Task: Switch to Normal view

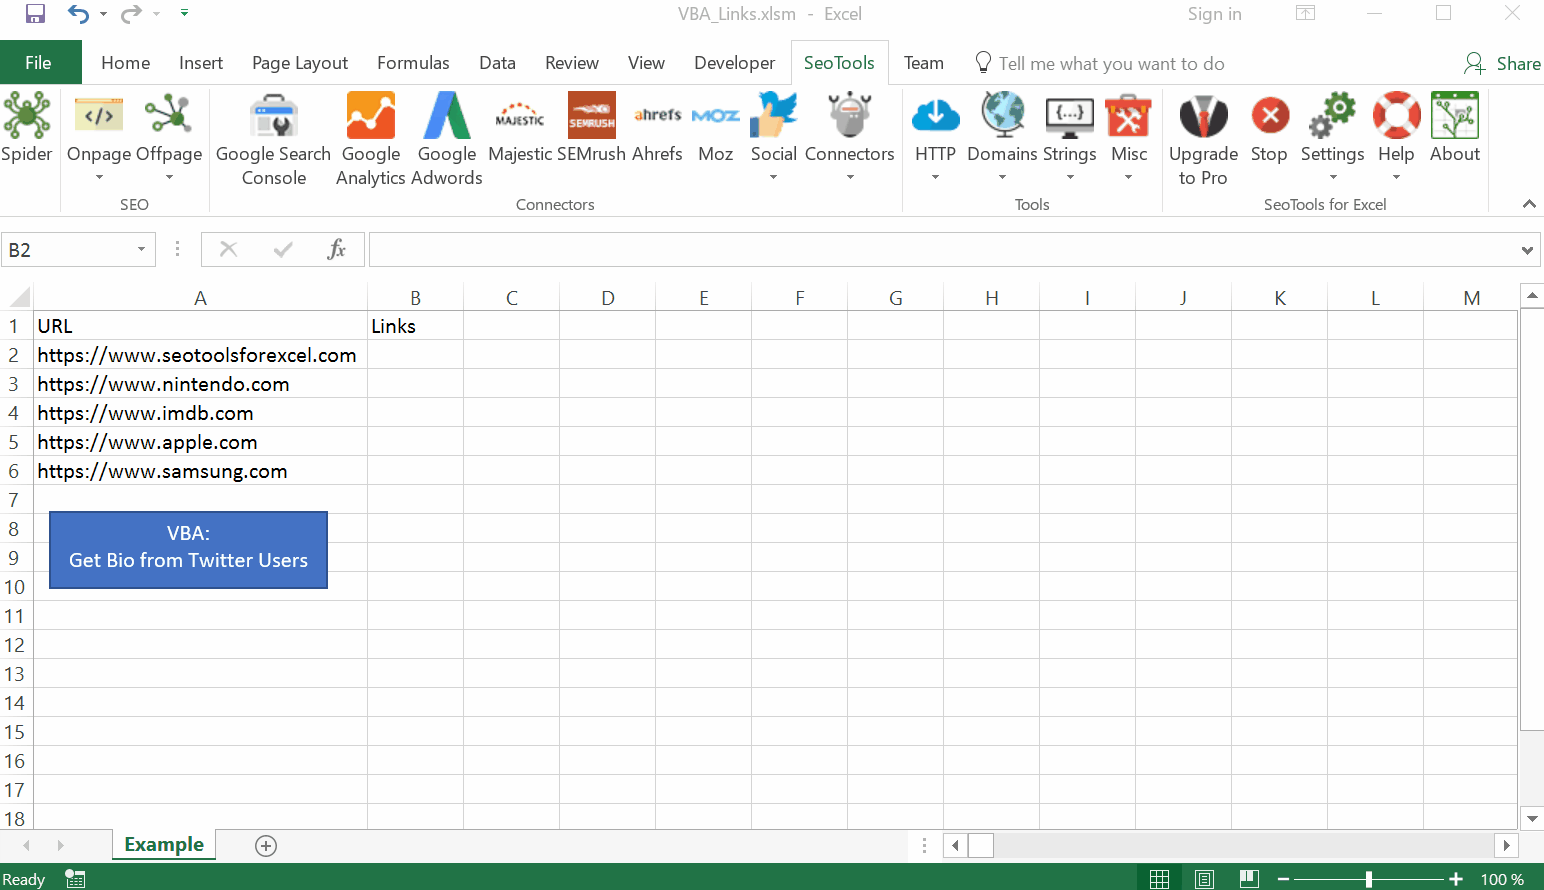Action: pyautogui.click(x=1159, y=879)
